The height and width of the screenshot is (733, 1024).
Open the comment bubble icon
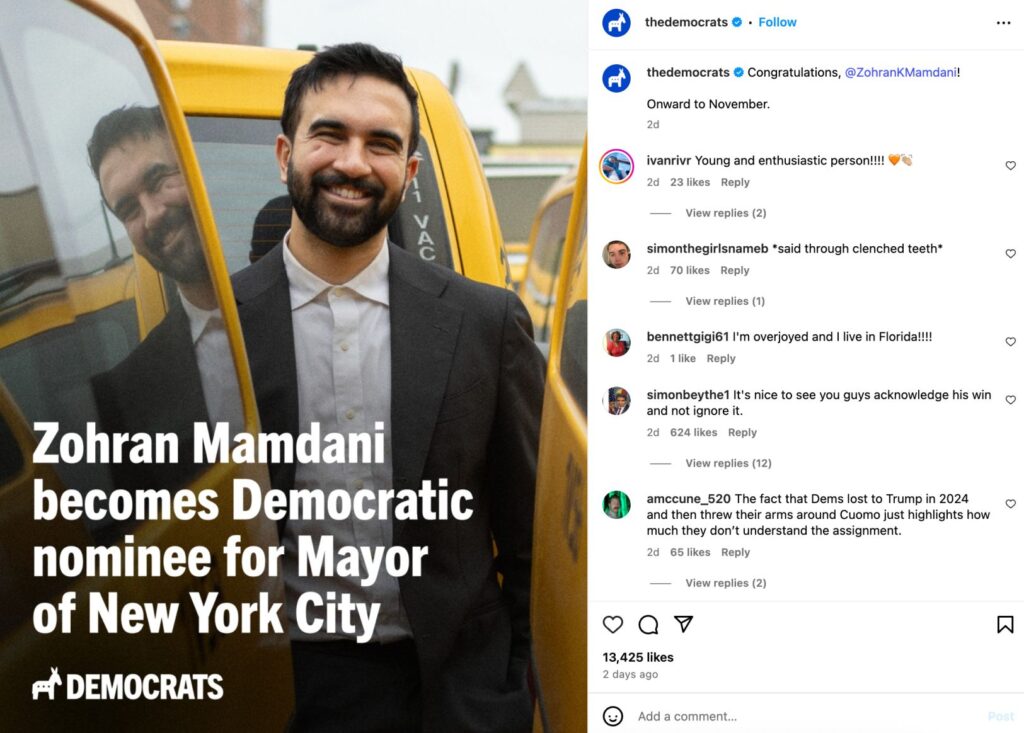[x=648, y=625]
